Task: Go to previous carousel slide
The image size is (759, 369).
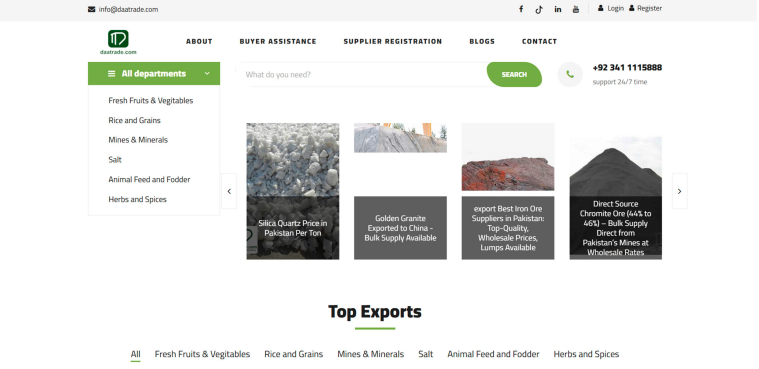Action: tap(229, 191)
